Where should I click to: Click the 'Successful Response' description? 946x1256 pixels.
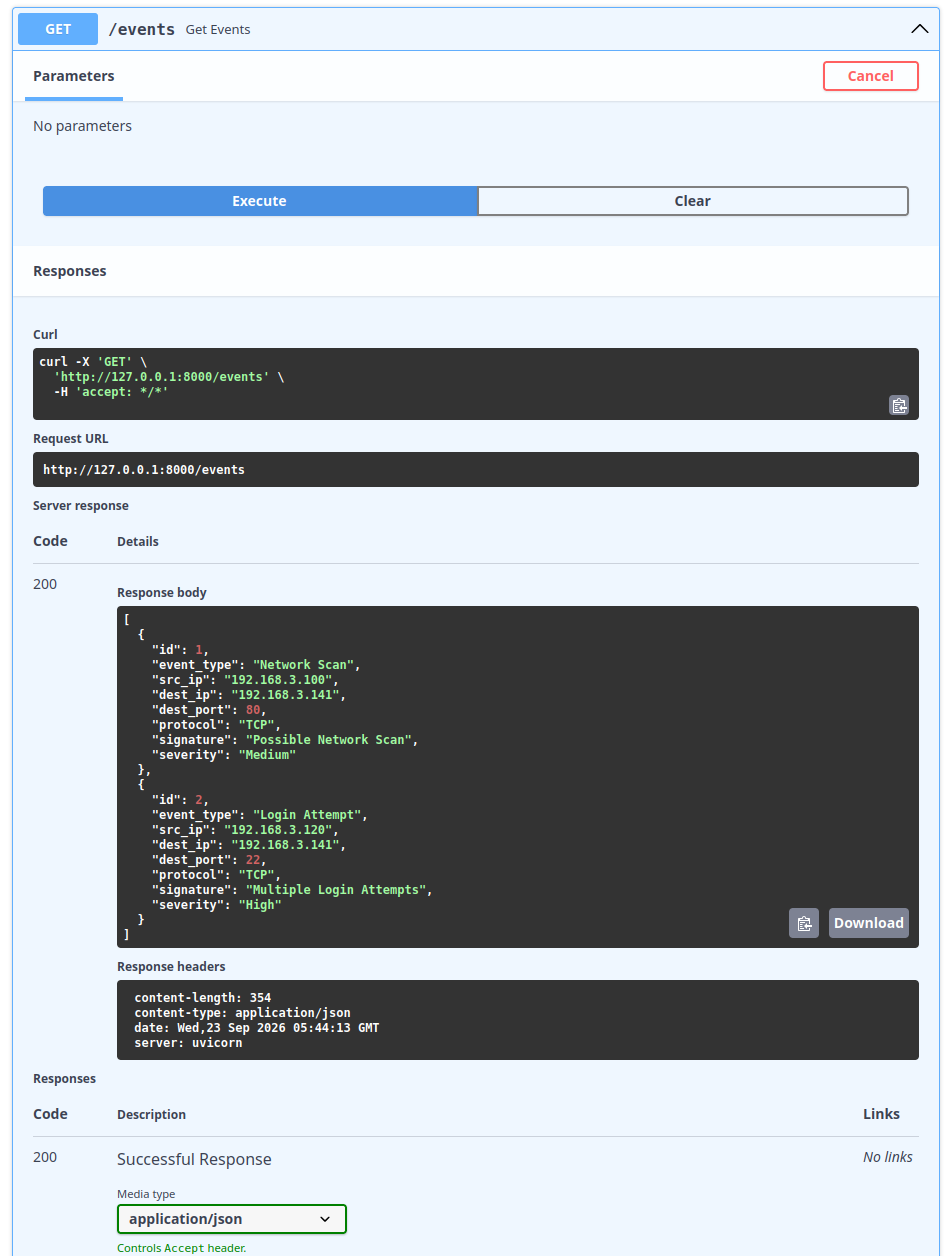194,1160
